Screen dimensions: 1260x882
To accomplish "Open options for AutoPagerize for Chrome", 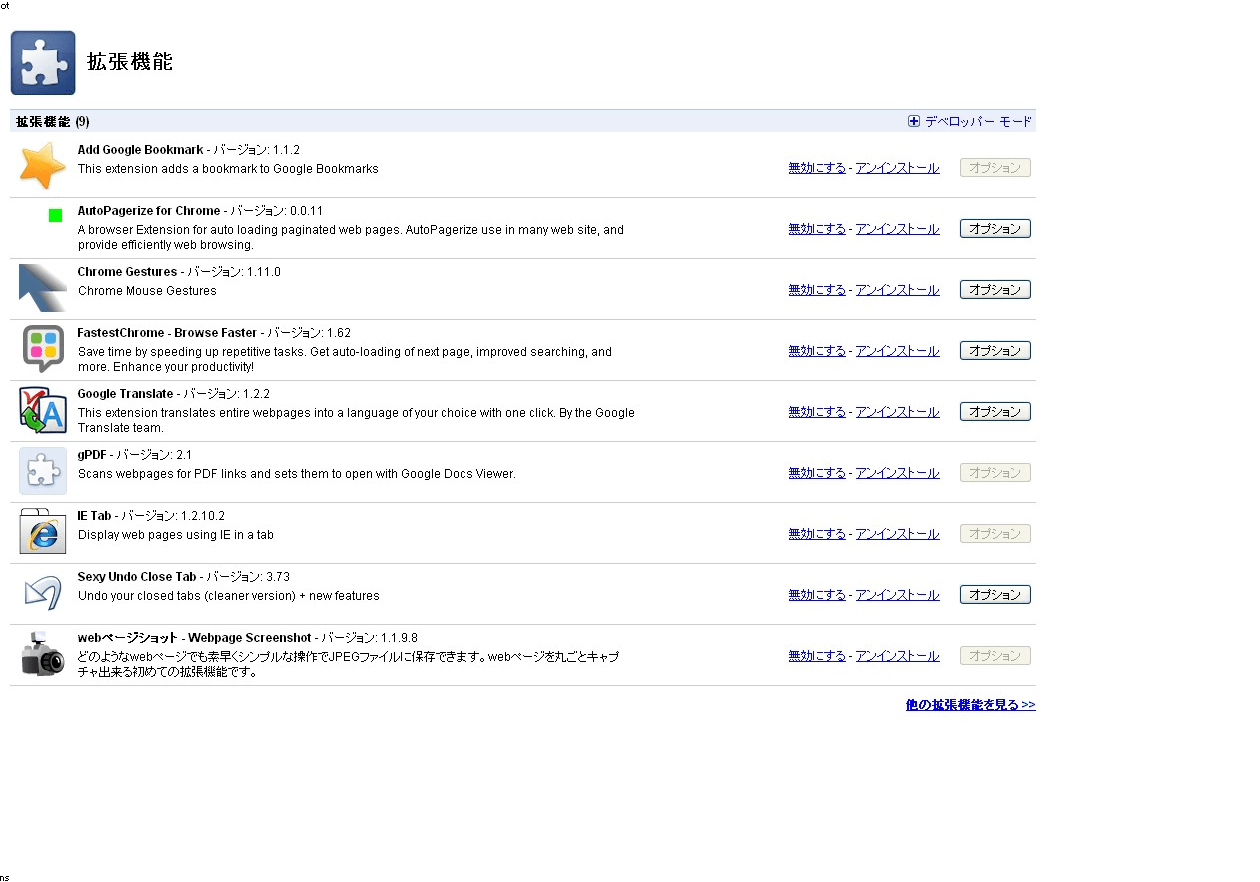I will pos(995,229).
